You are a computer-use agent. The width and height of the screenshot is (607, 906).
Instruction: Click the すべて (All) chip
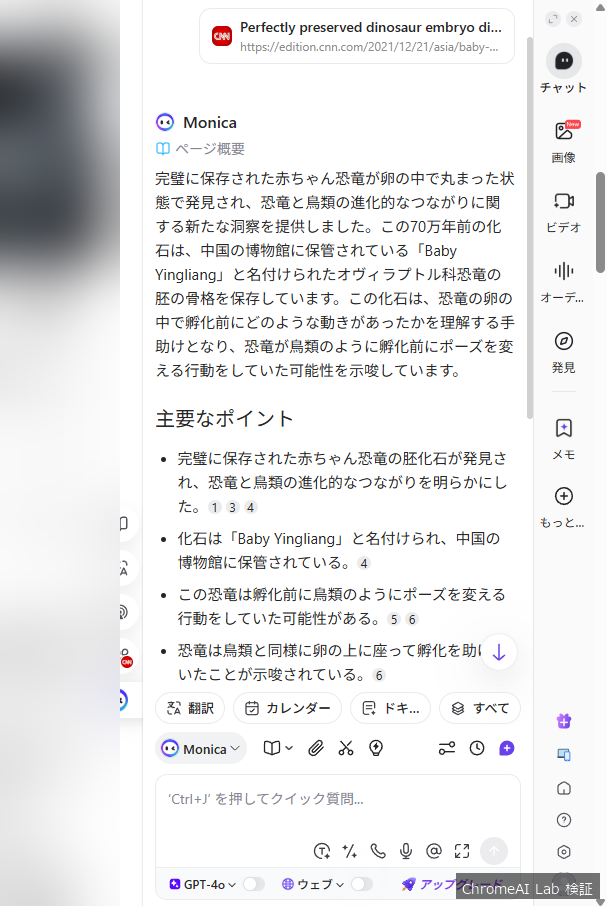(x=480, y=708)
